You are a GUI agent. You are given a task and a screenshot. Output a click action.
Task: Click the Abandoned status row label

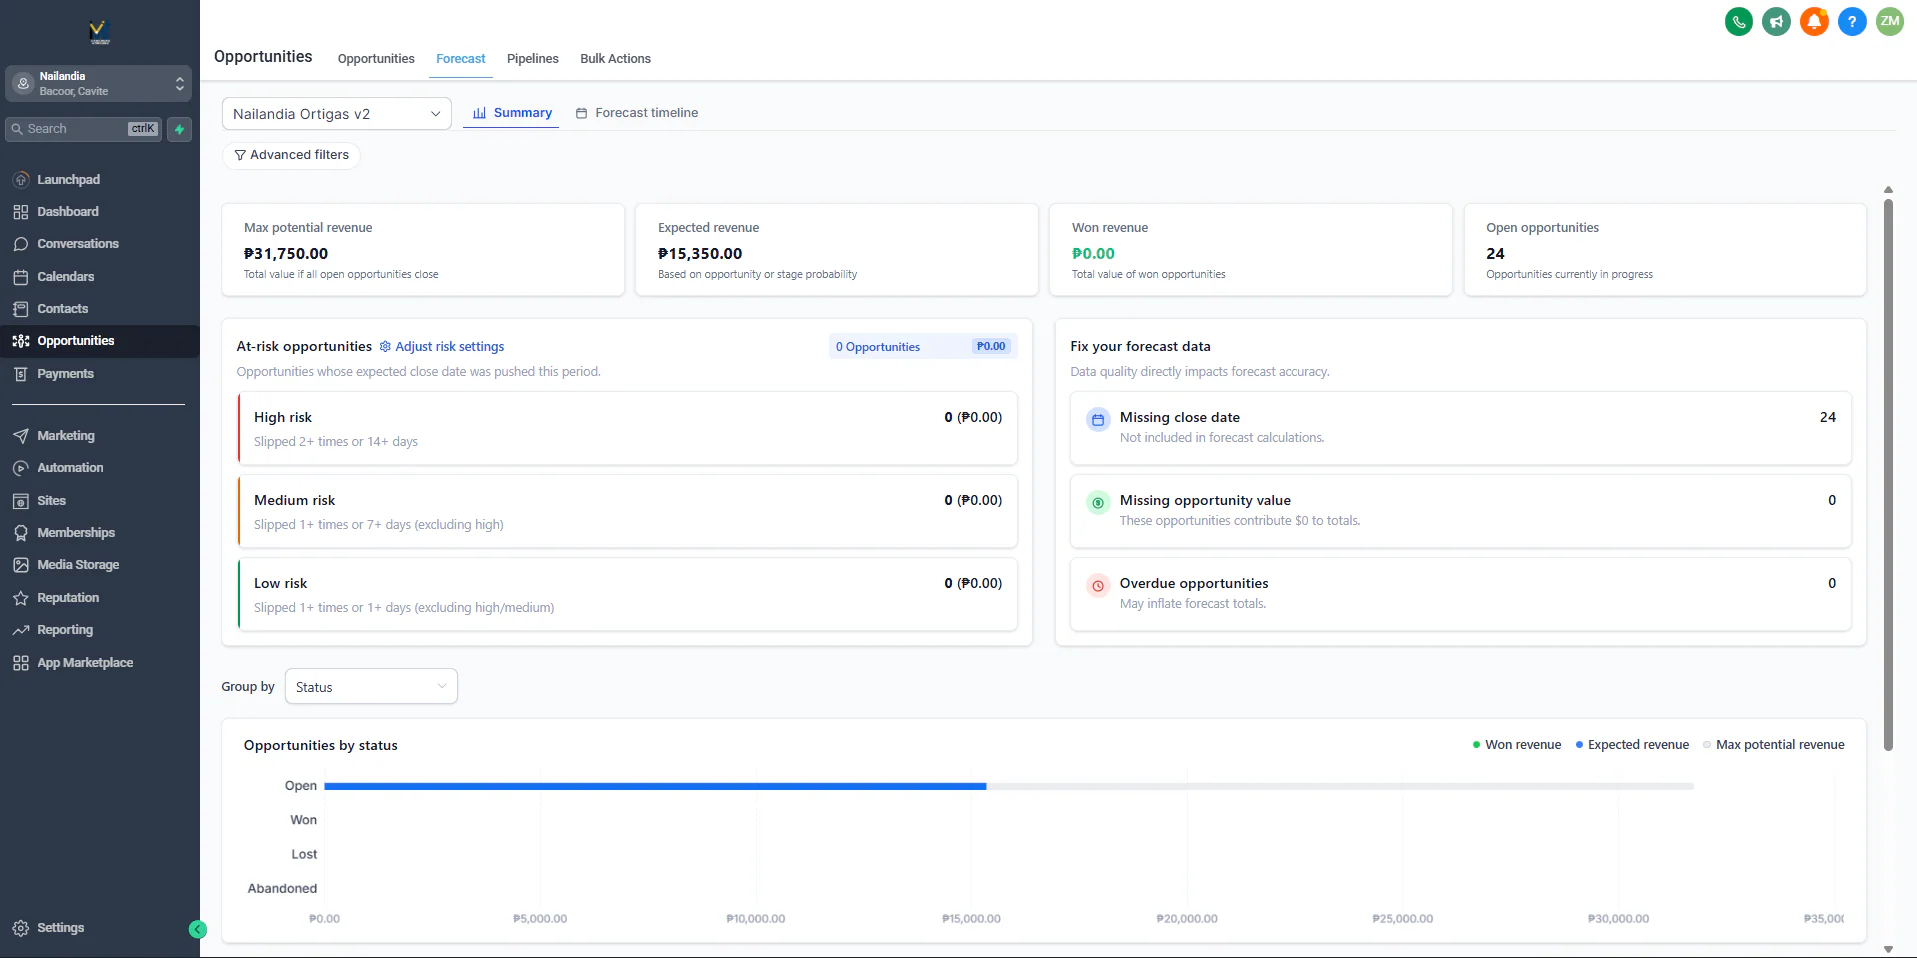(x=282, y=889)
